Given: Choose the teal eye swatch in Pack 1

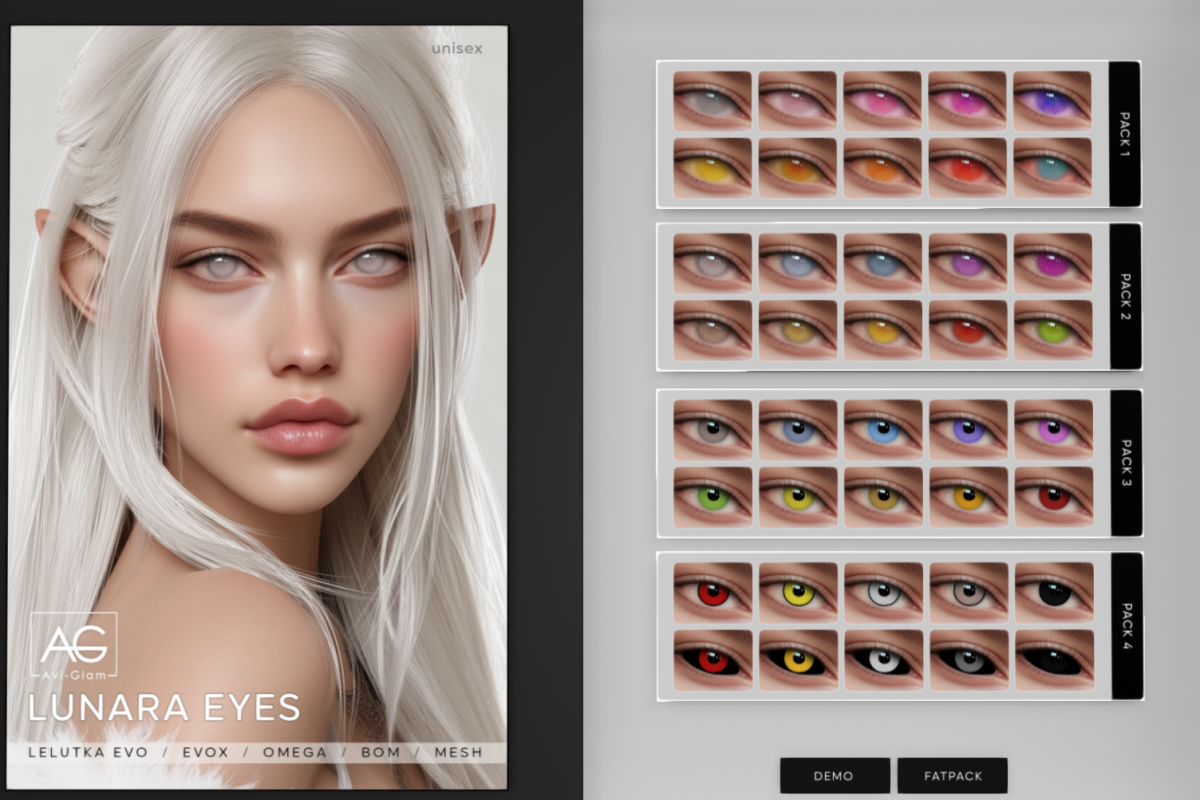Looking at the screenshot, I should [1052, 168].
